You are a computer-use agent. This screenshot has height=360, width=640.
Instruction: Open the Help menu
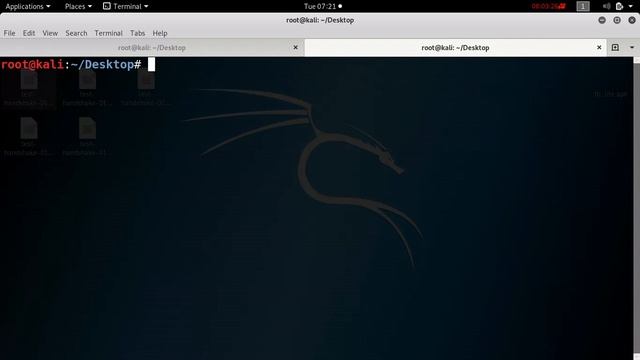pyautogui.click(x=160, y=33)
